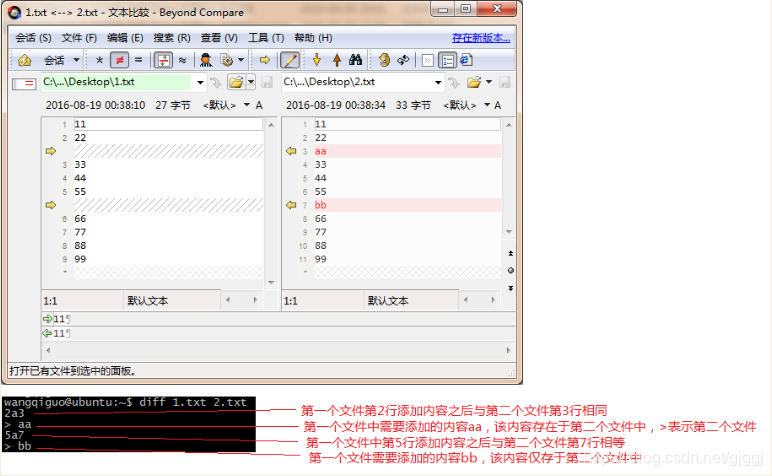This screenshot has height=476, width=772.
Task: Open the 会话 toolbar dropdown
Action: pyautogui.click(x=76, y=60)
